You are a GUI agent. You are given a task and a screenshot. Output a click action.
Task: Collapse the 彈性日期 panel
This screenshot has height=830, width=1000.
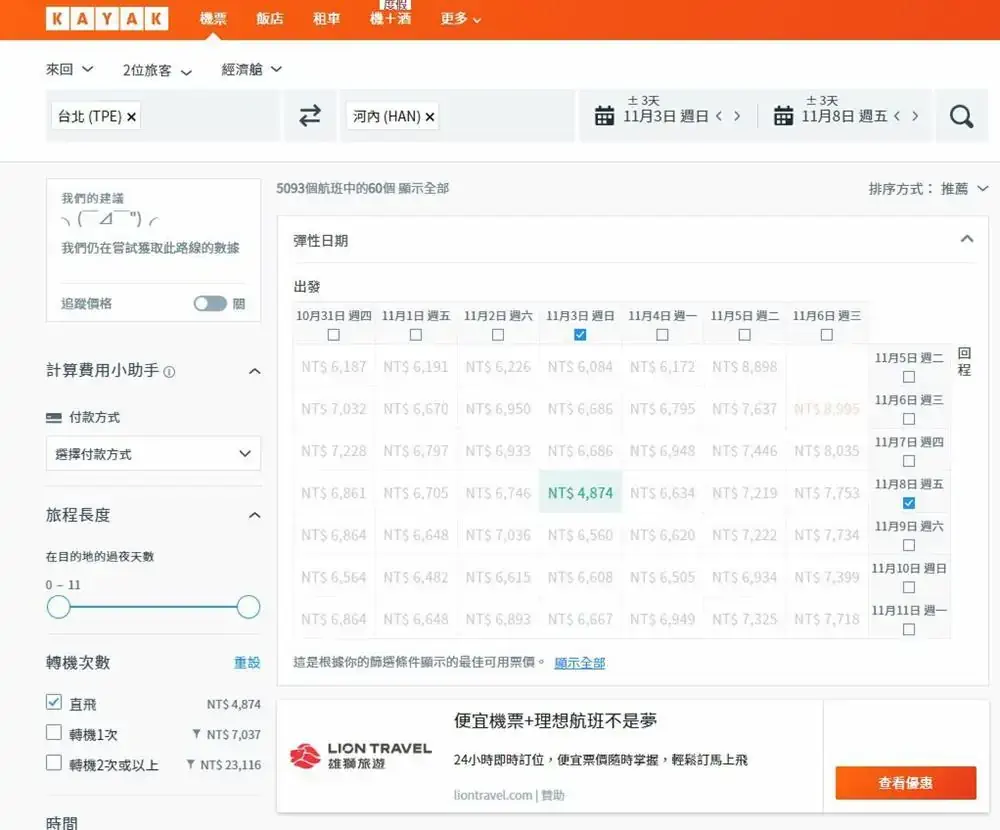coord(966,240)
